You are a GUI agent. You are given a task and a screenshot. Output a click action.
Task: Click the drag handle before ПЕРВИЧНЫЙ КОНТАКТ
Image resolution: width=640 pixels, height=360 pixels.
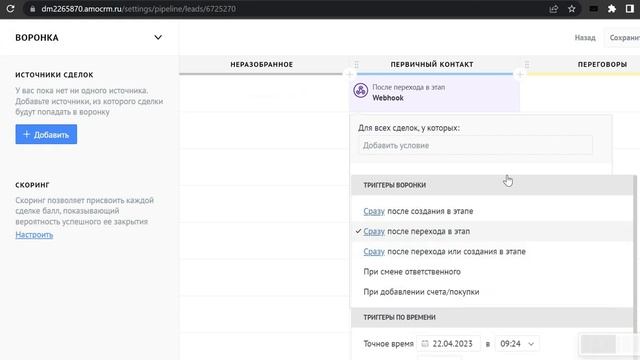pyautogui.click(x=356, y=64)
